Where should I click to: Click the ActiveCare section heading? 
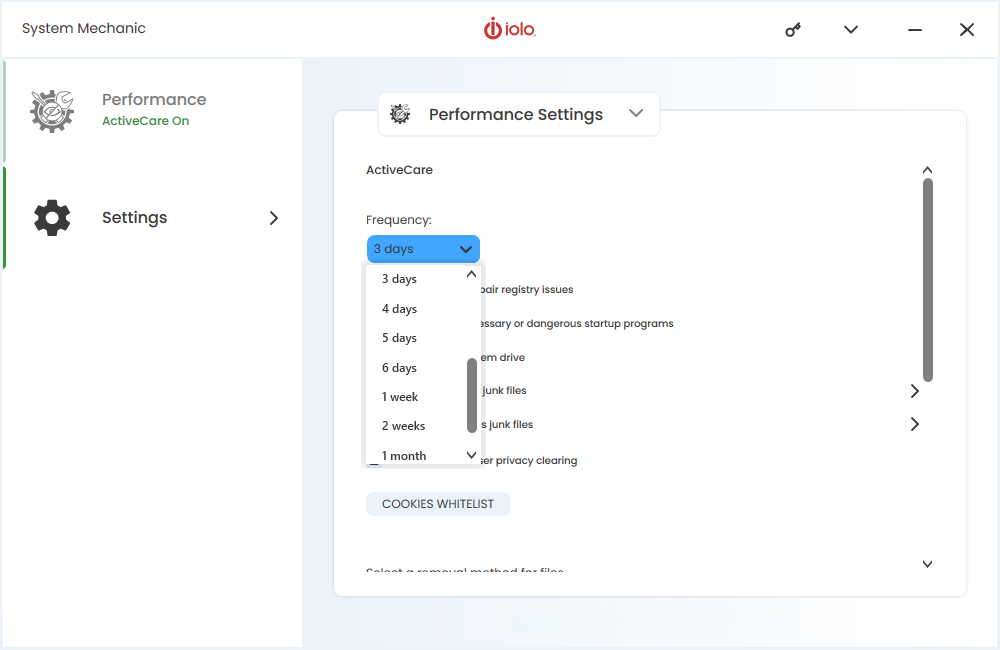pyautogui.click(x=399, y=170)
